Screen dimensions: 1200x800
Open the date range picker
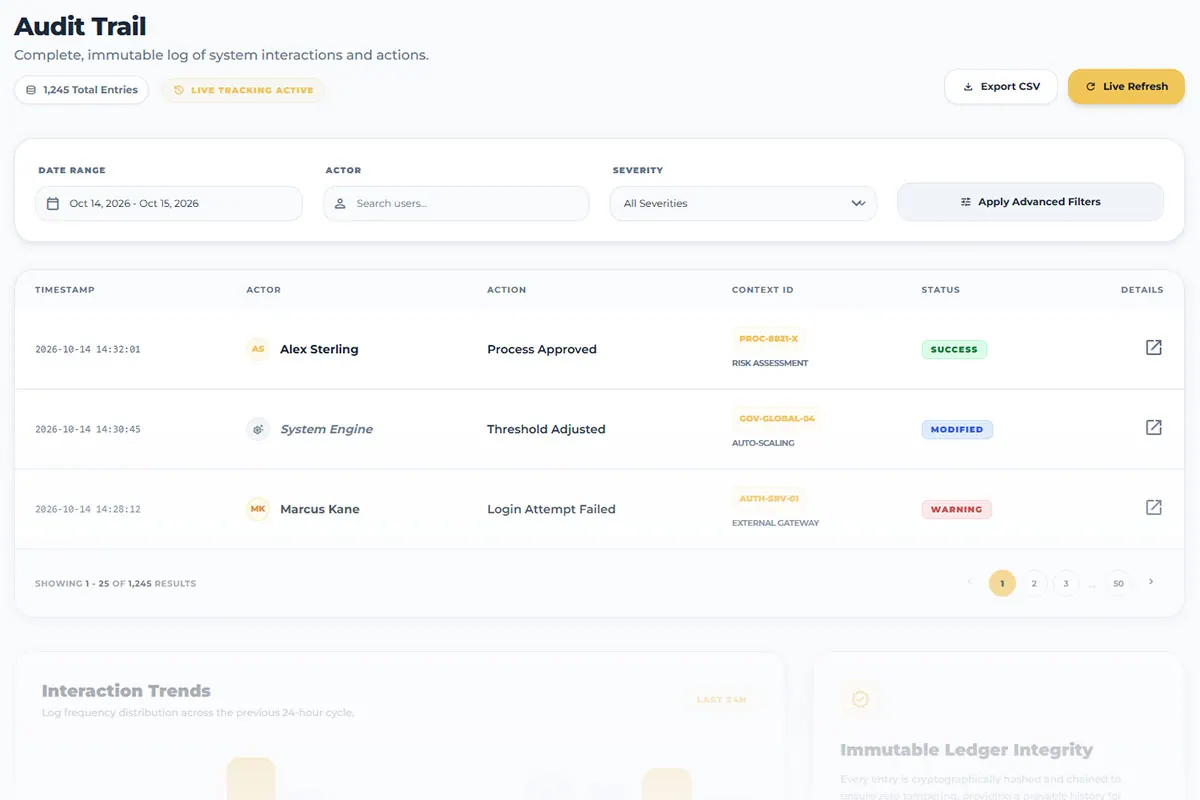(169, 203)
